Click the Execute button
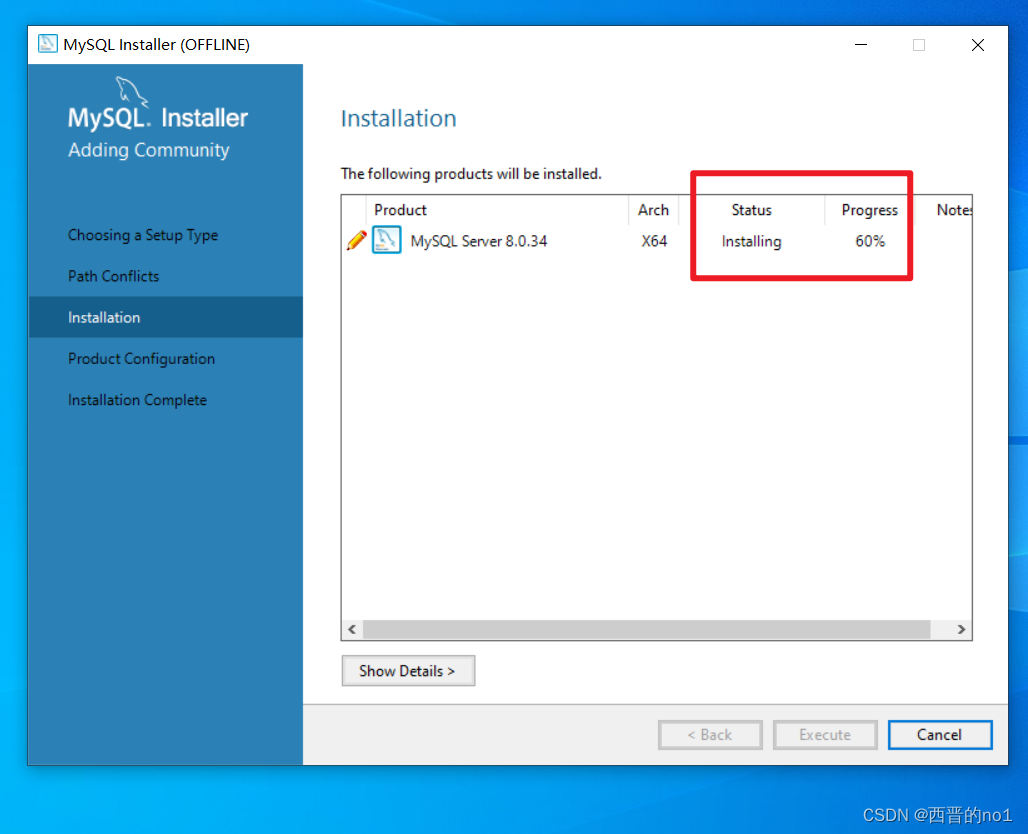 coord(825,735)
